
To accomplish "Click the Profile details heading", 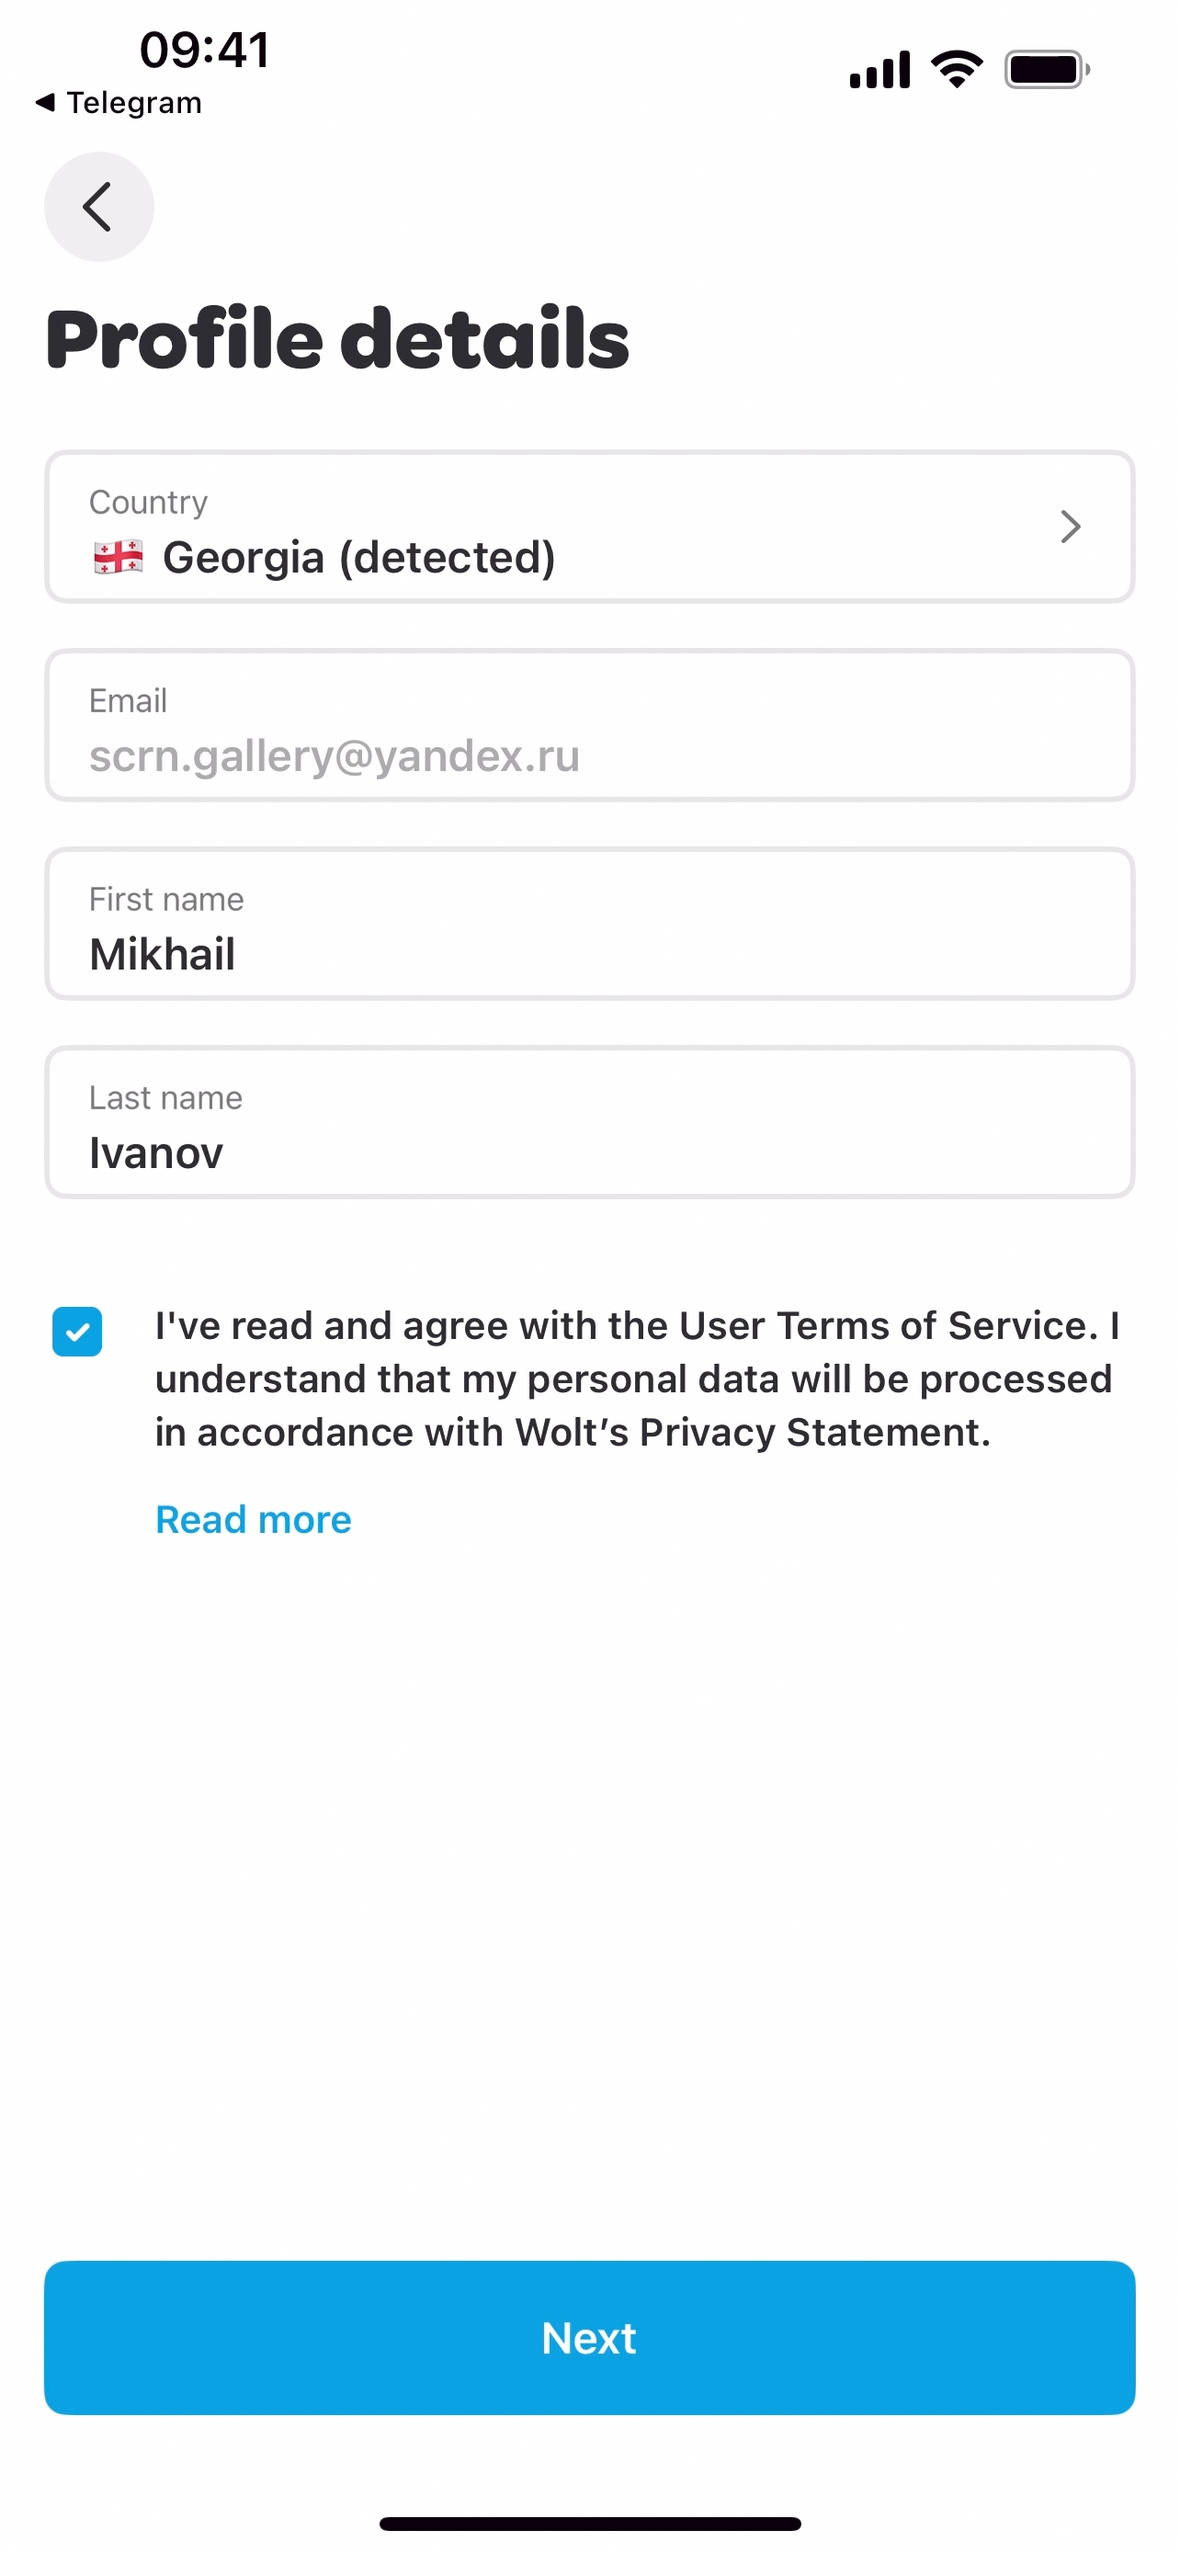I will [x=337, y=339].
